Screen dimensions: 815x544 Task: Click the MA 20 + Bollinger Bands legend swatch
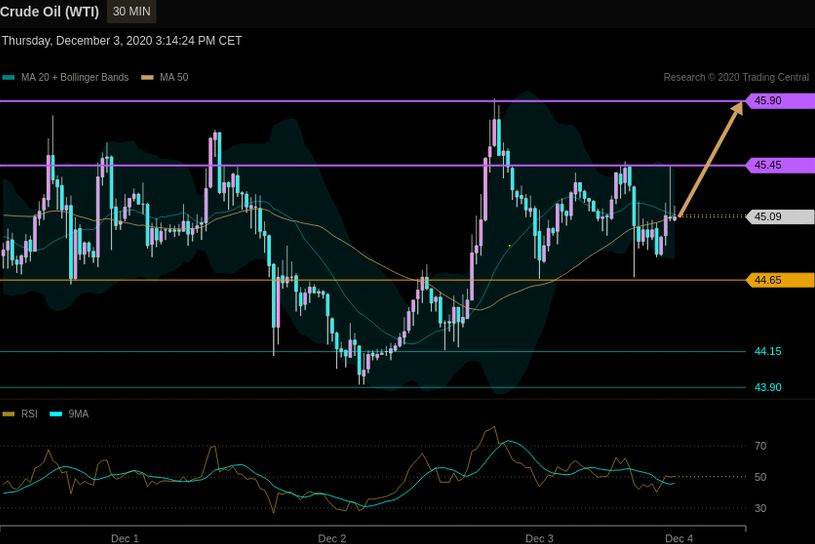8,78
